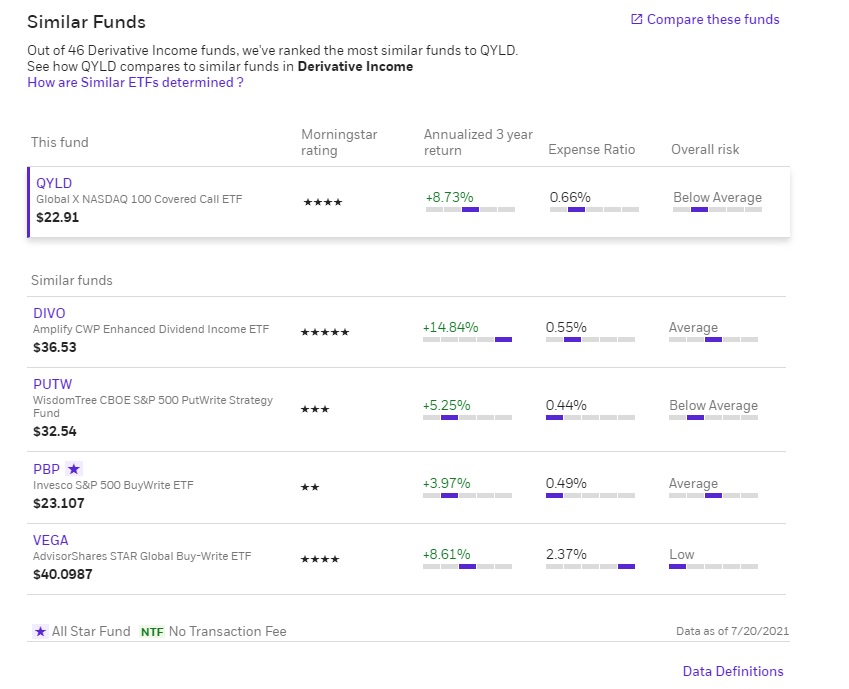This screenshot has height=689, width=849.
Task: Click VEGA overall risk indicator bar
Action: tap(714, 567)
